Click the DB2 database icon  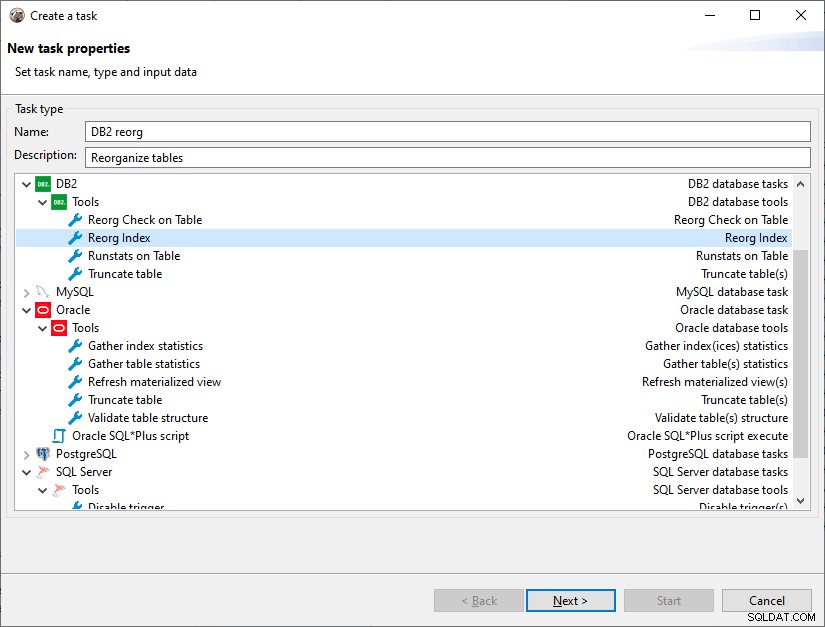pyautogui.click(x=43, y=184)
